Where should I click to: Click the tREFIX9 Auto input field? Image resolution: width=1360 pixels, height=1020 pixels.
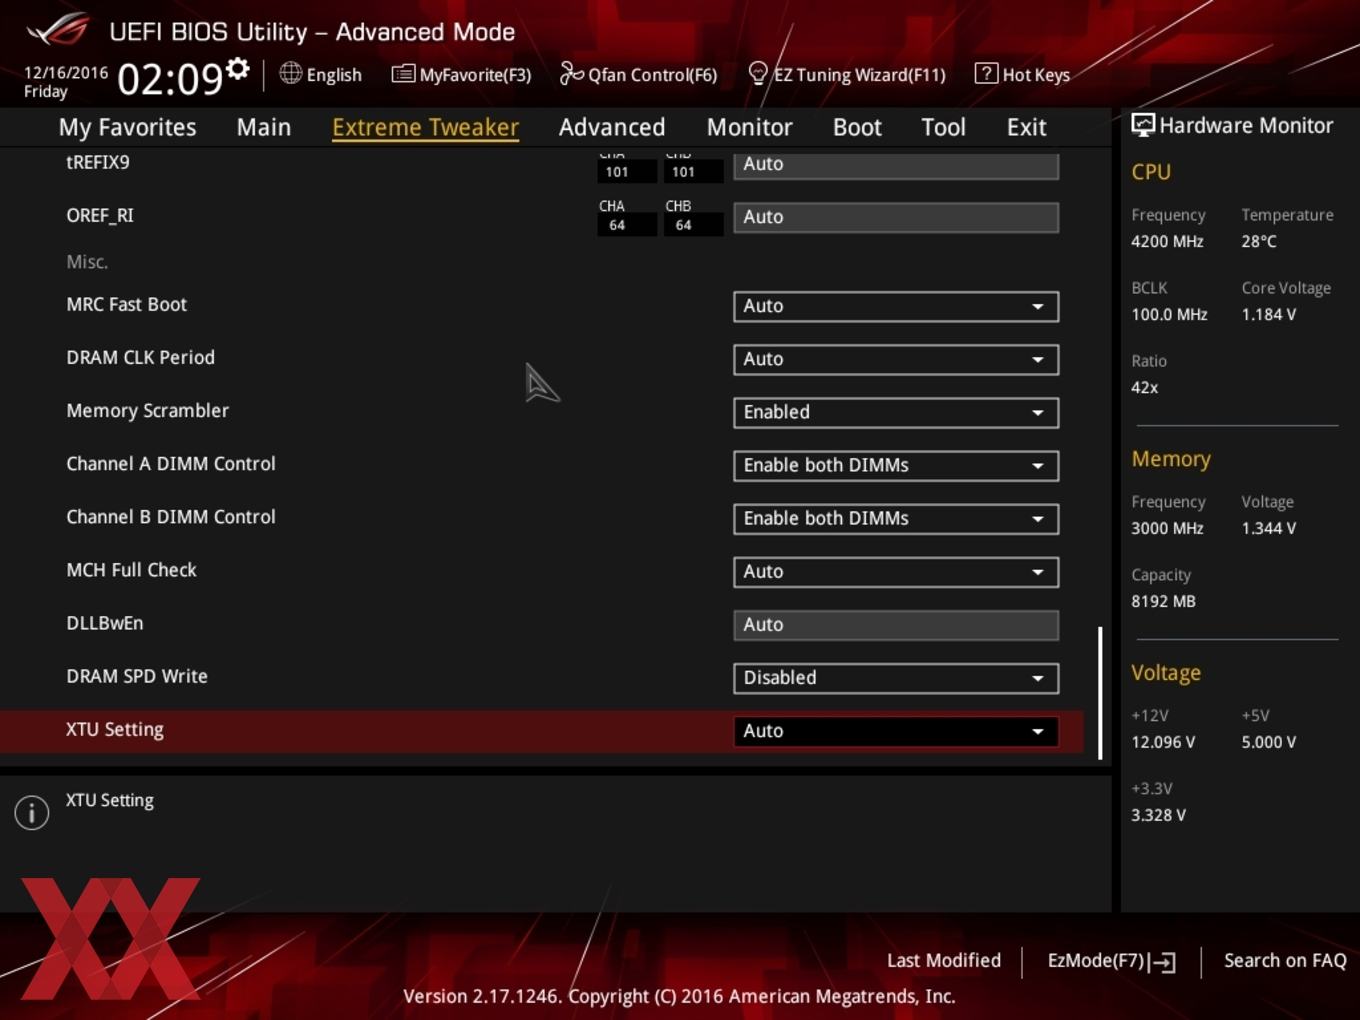(x=895, y=164)
